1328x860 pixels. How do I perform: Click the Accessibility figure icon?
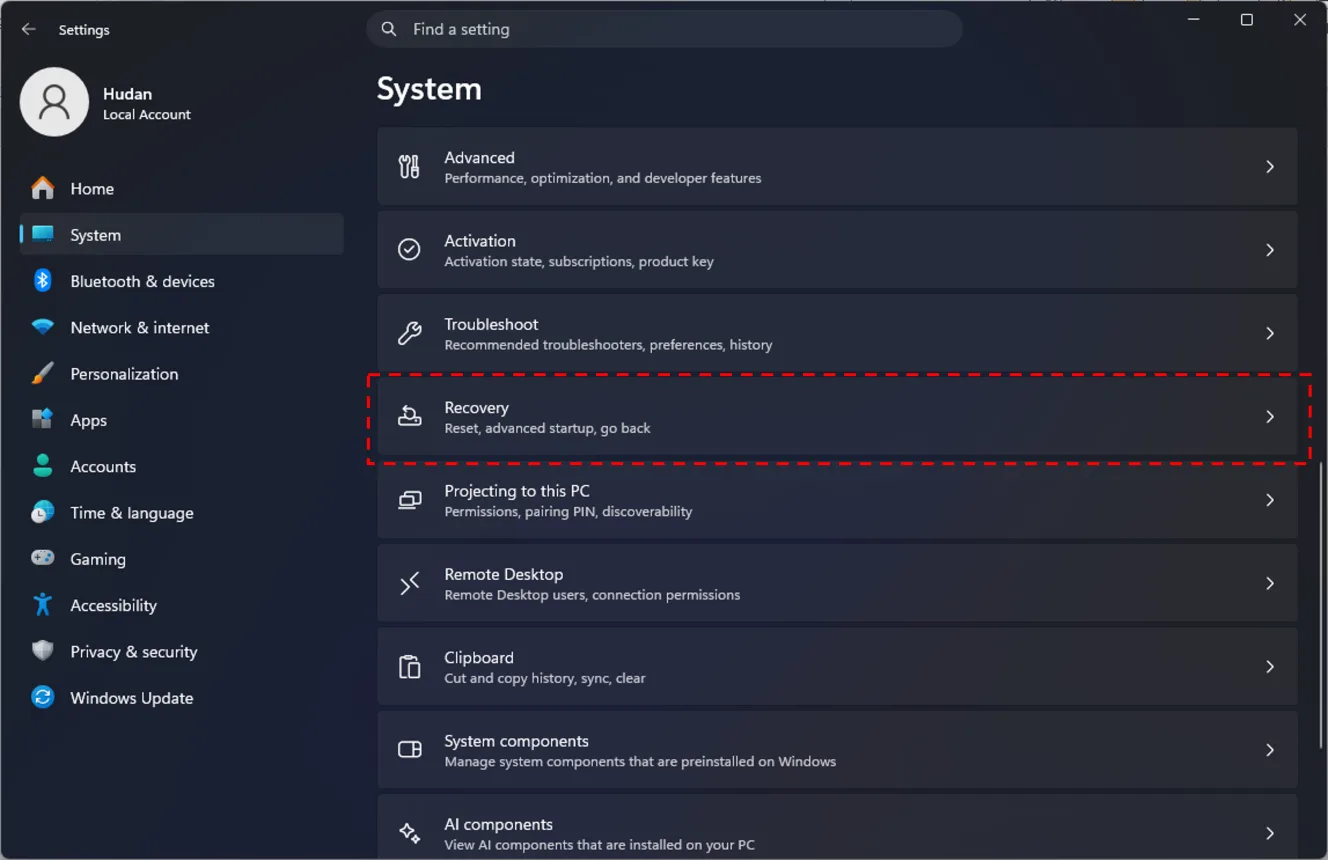[43, 605]
